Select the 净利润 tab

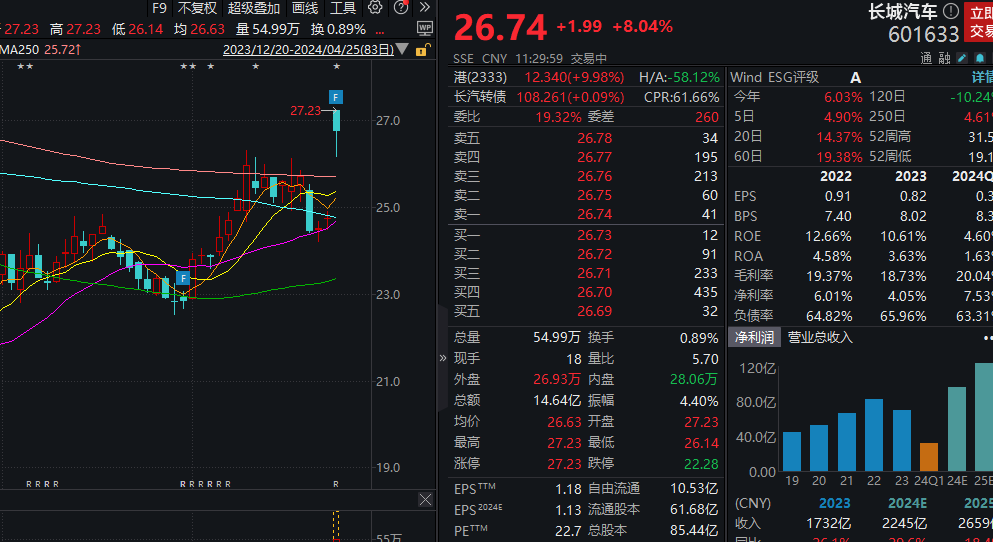tap(754, 337)
